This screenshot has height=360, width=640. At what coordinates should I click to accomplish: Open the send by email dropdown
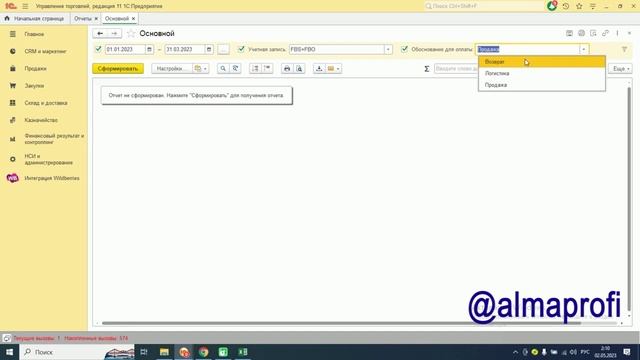point(333,69)
